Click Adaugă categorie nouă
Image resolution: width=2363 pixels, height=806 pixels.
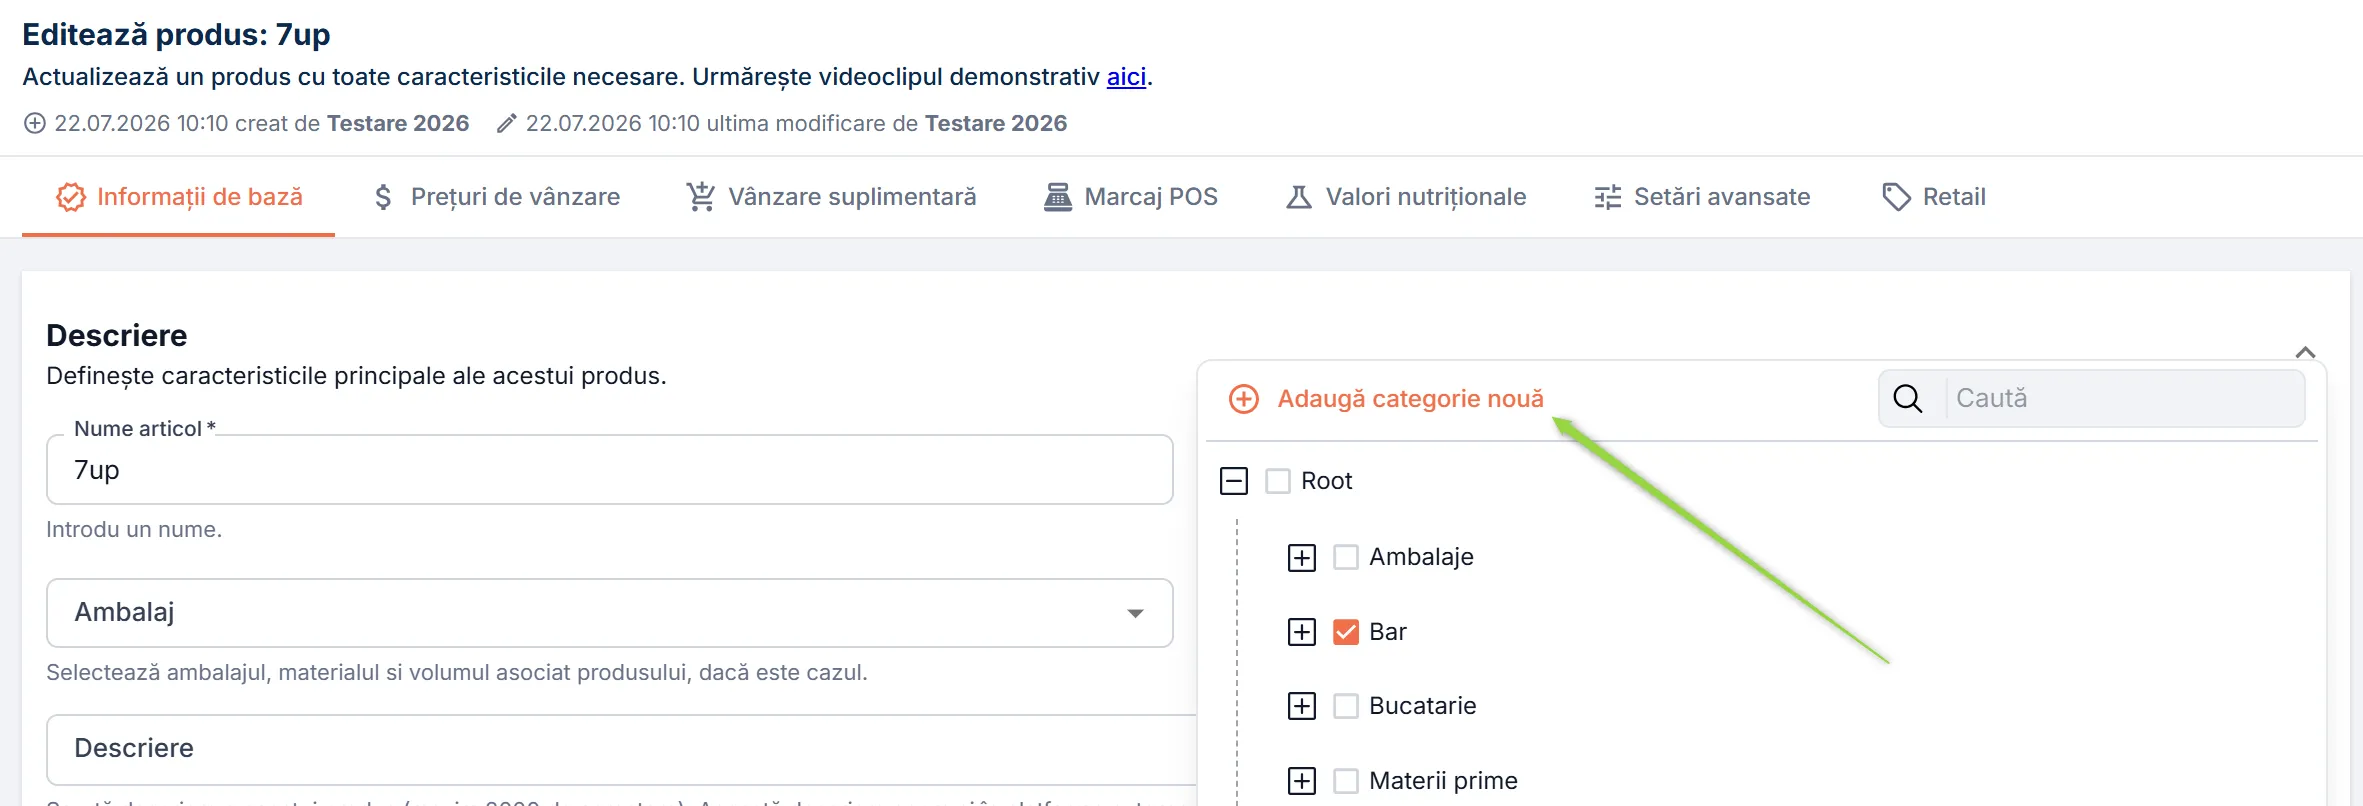point(1410,399)
